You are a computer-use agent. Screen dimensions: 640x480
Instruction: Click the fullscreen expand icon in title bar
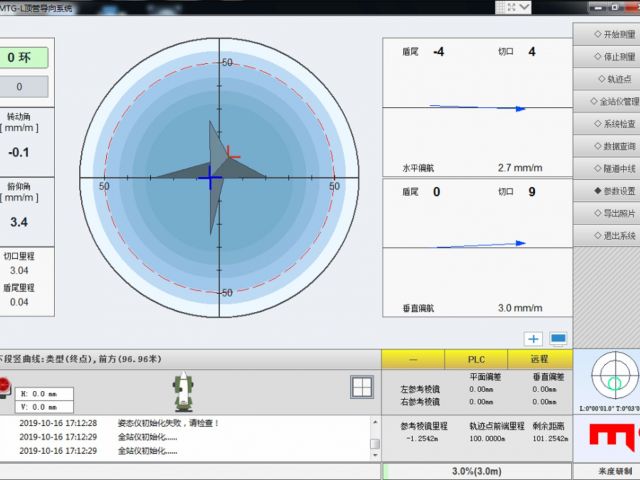click(511, 7)
